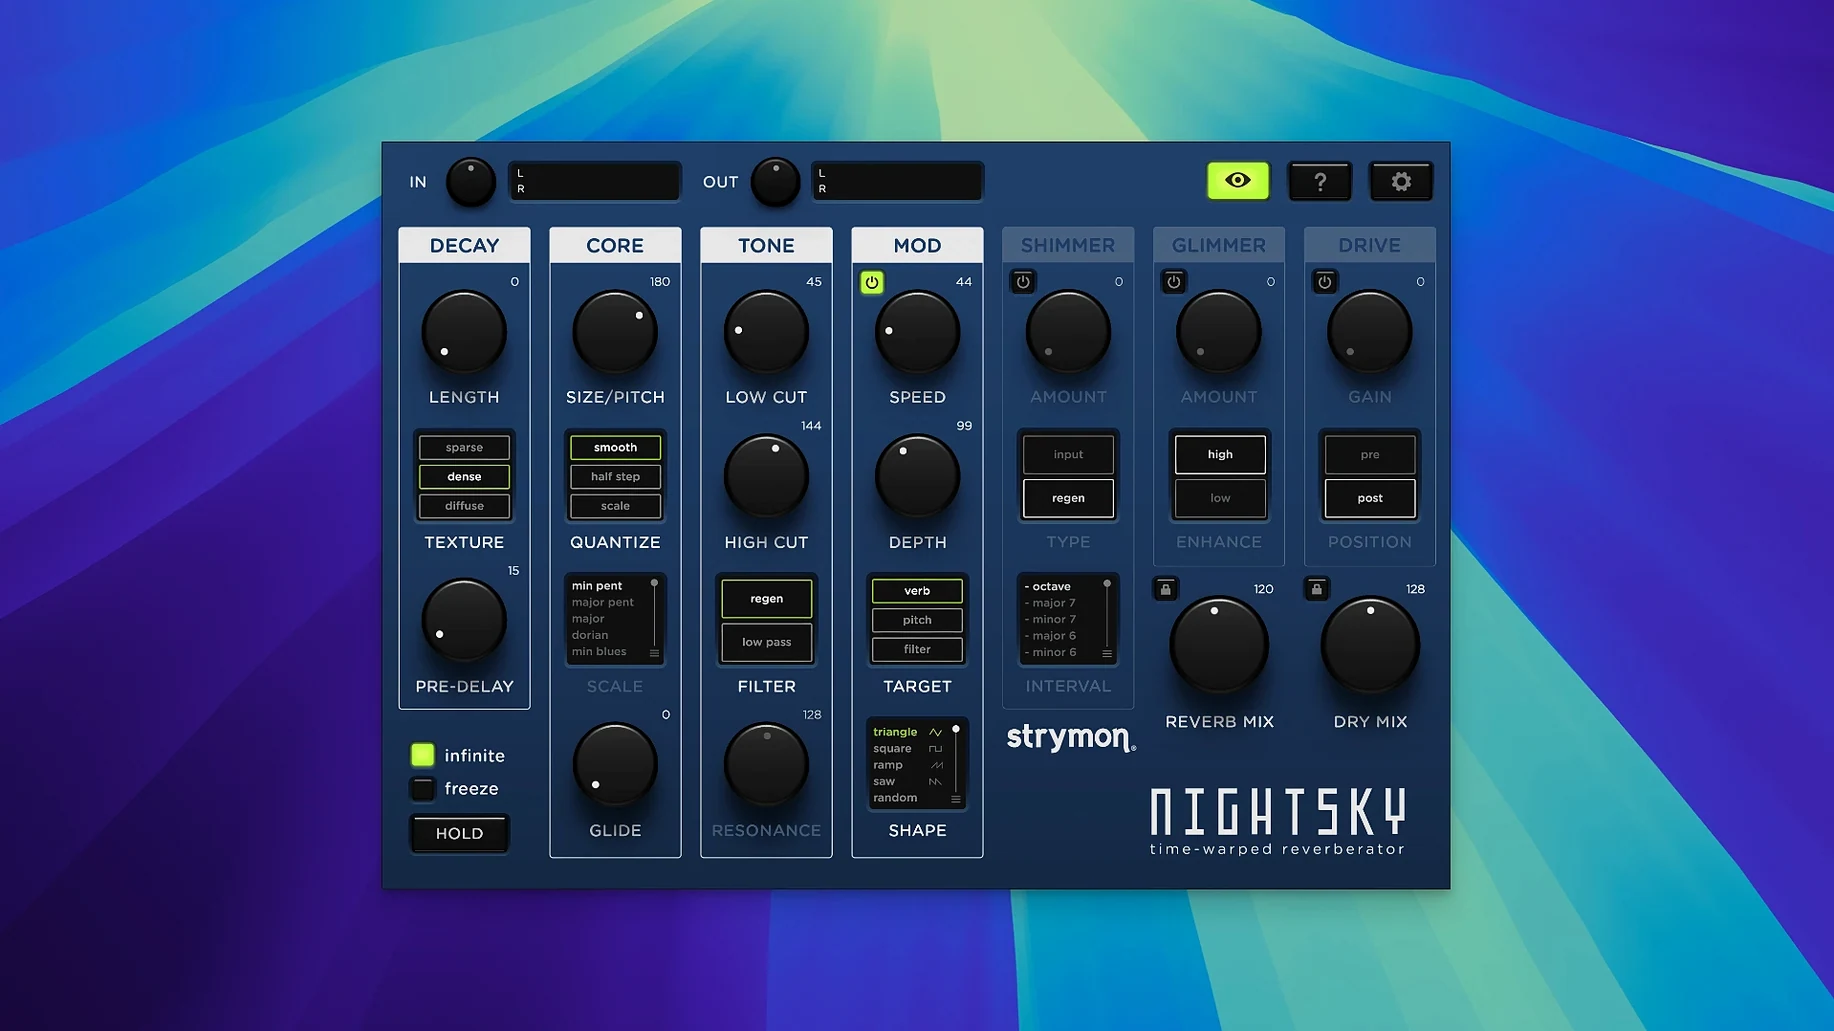The image size is (1834, 1031).
Task: Click the CORE section header
Action: (x=615, y=245)
